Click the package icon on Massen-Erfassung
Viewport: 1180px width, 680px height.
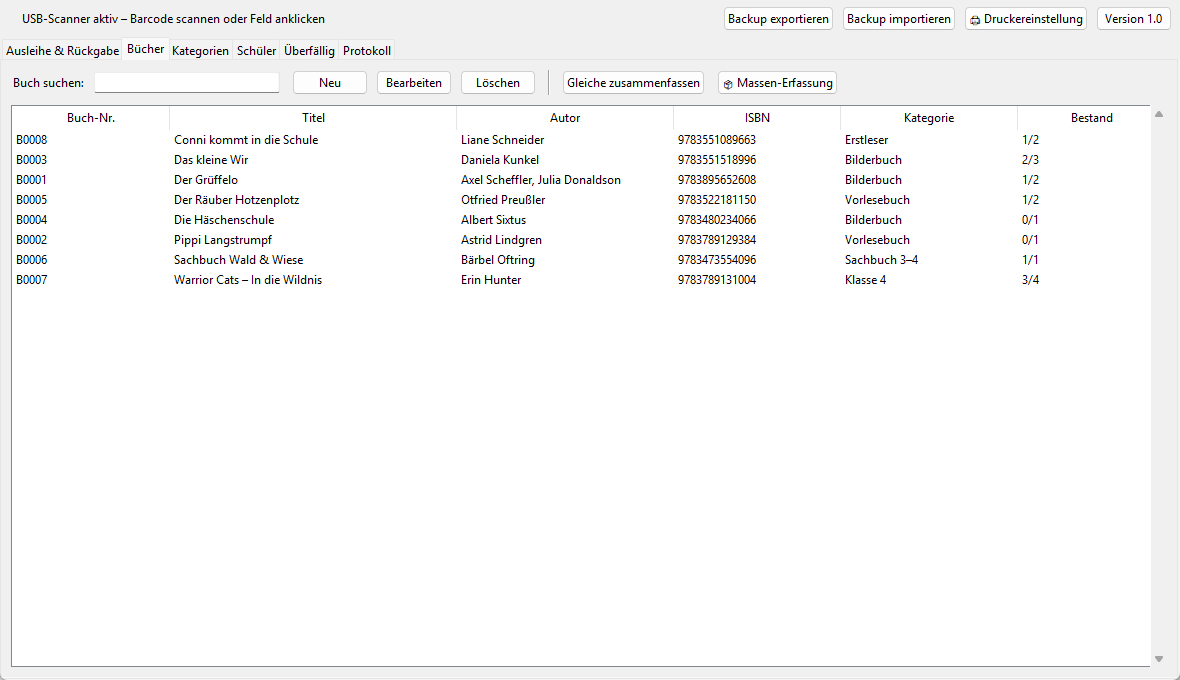tap(728, 84)
